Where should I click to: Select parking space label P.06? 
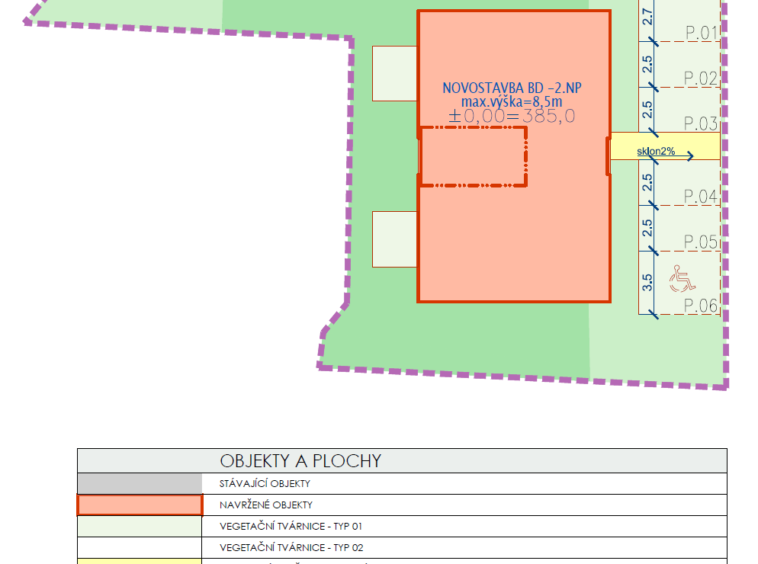702,305
